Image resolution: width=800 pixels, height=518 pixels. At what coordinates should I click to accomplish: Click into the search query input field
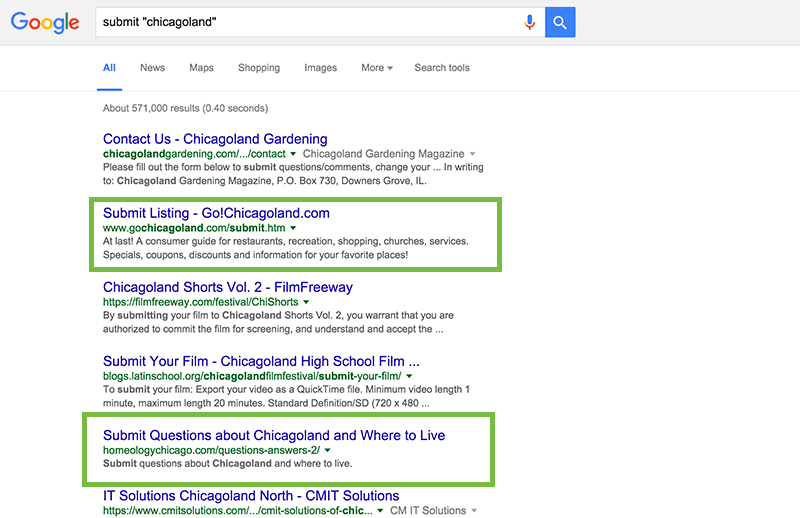[x=300, y=22]
